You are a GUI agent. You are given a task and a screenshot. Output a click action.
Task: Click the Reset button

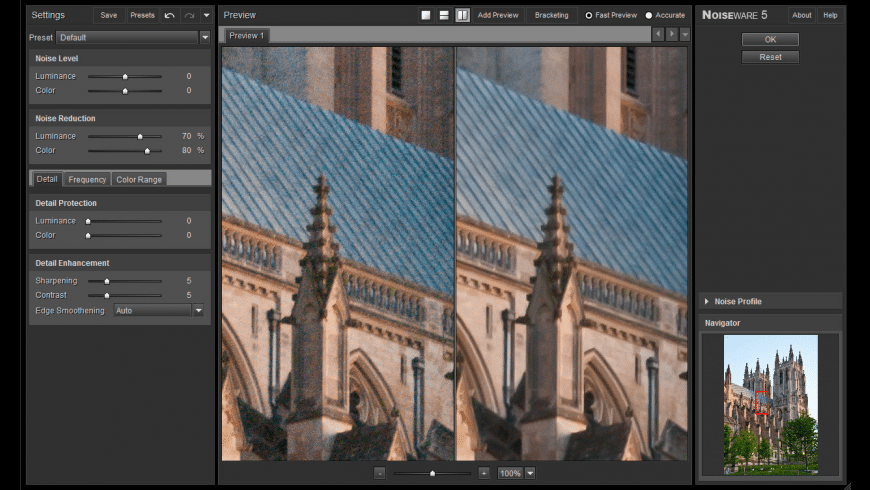pos(770,57)
